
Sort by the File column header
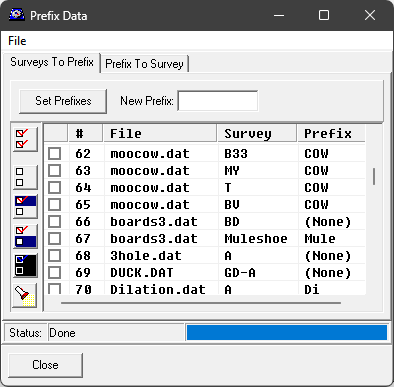[160, 134]
